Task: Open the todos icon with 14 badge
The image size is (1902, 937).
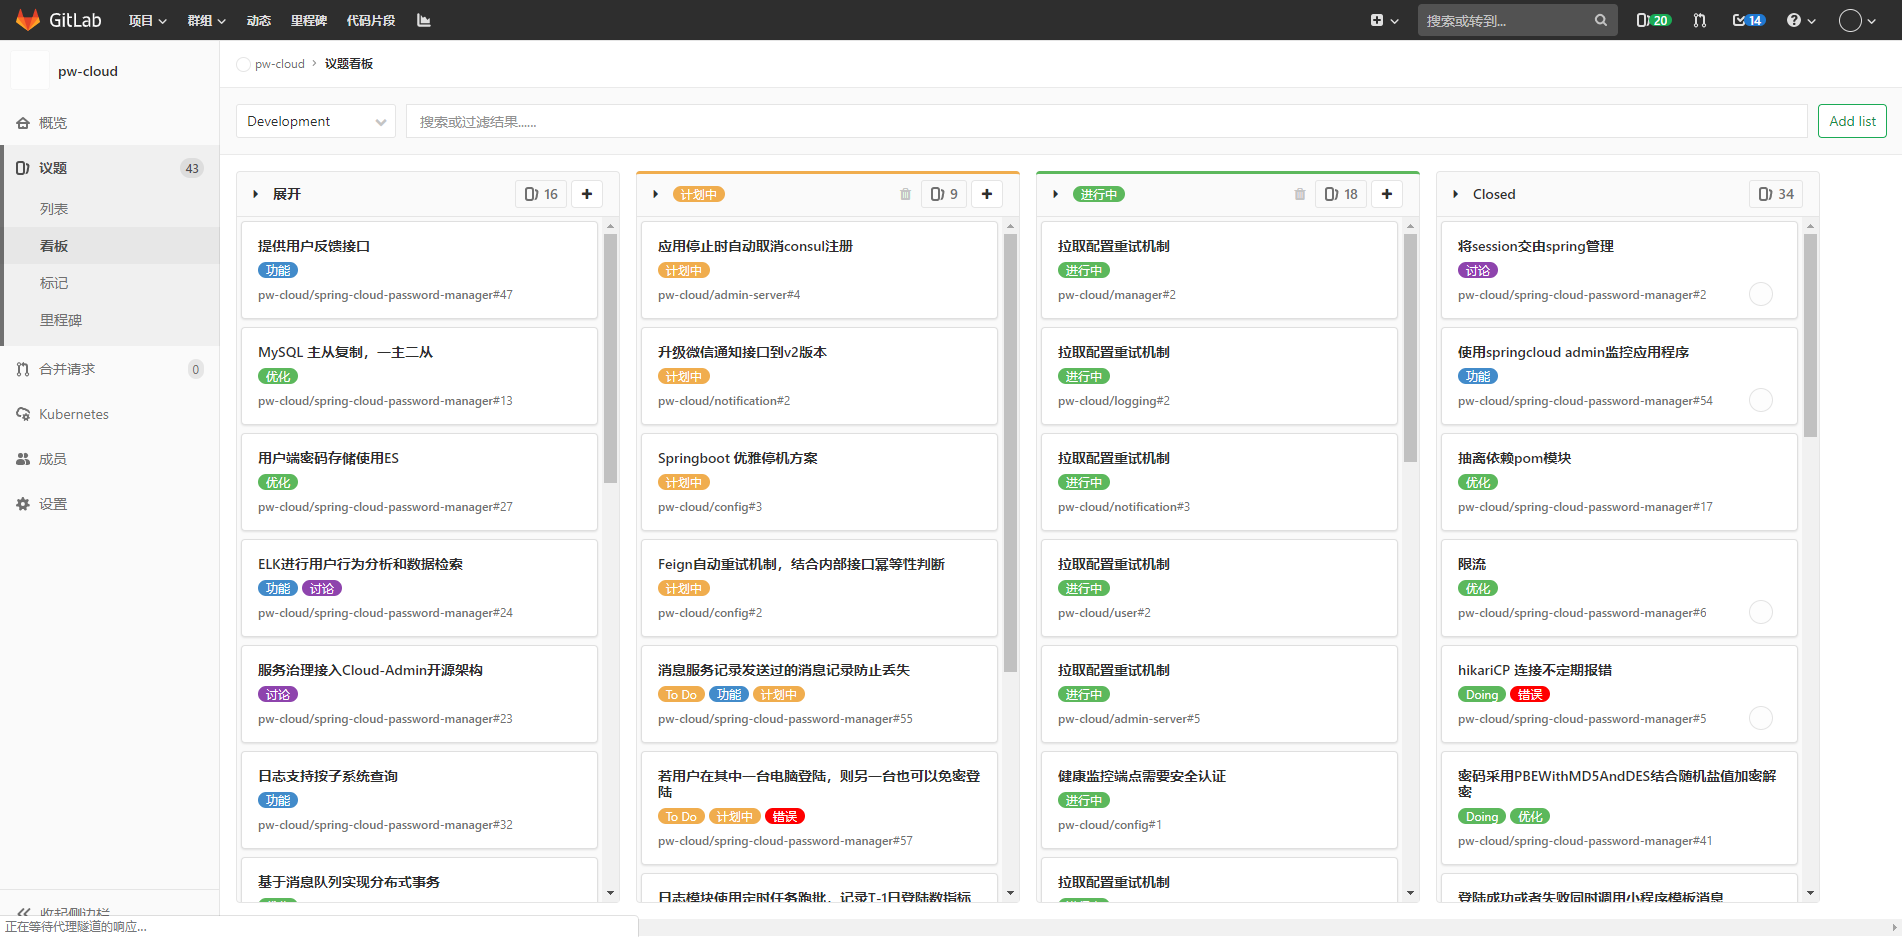Action: (x=1747, y=20)
